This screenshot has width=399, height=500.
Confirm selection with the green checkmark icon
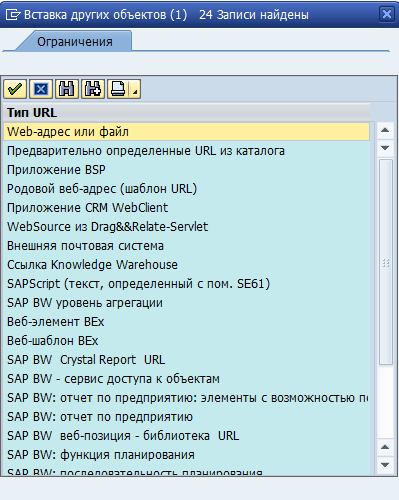[x=15, y=89]
